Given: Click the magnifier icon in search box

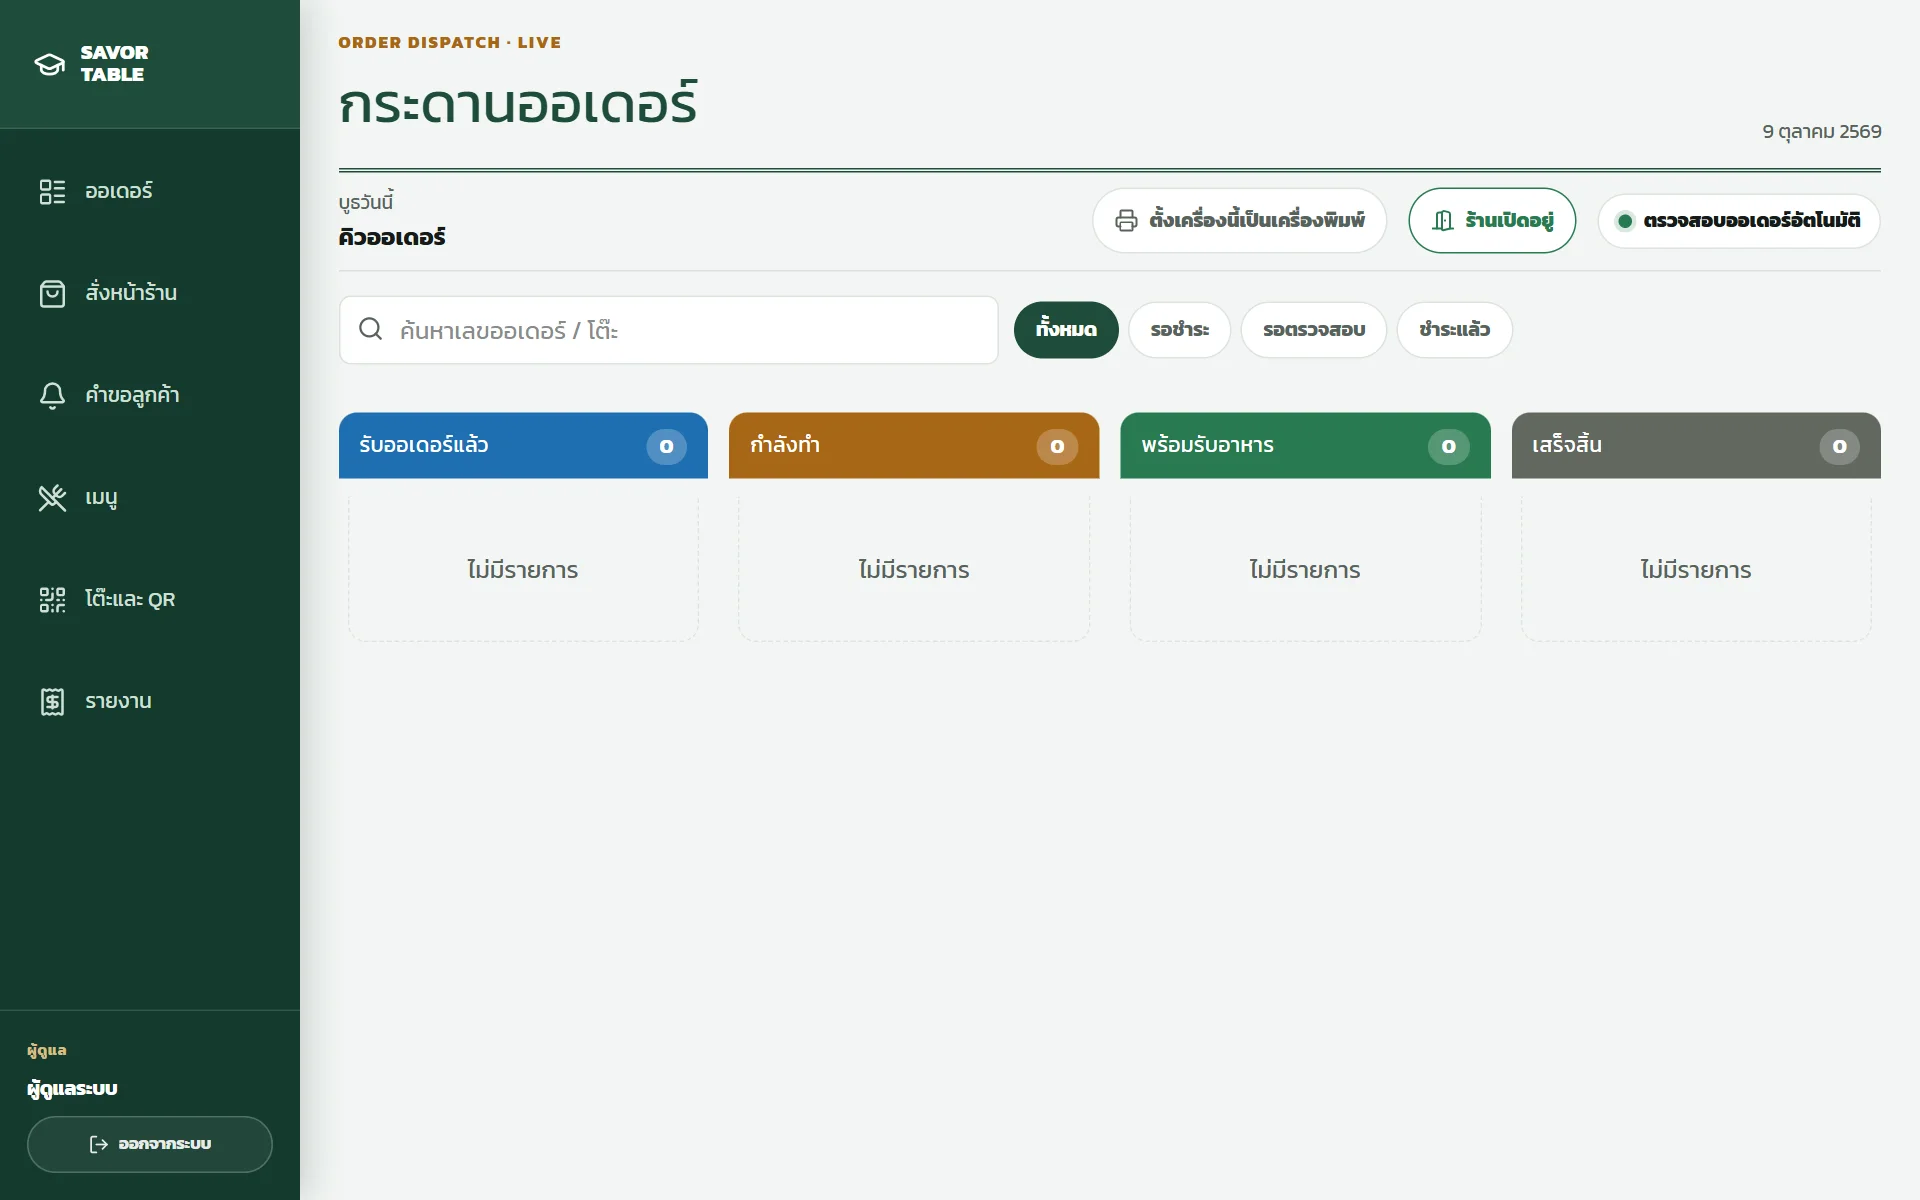Looking at the screenshot, I should [x=370, y=329].
